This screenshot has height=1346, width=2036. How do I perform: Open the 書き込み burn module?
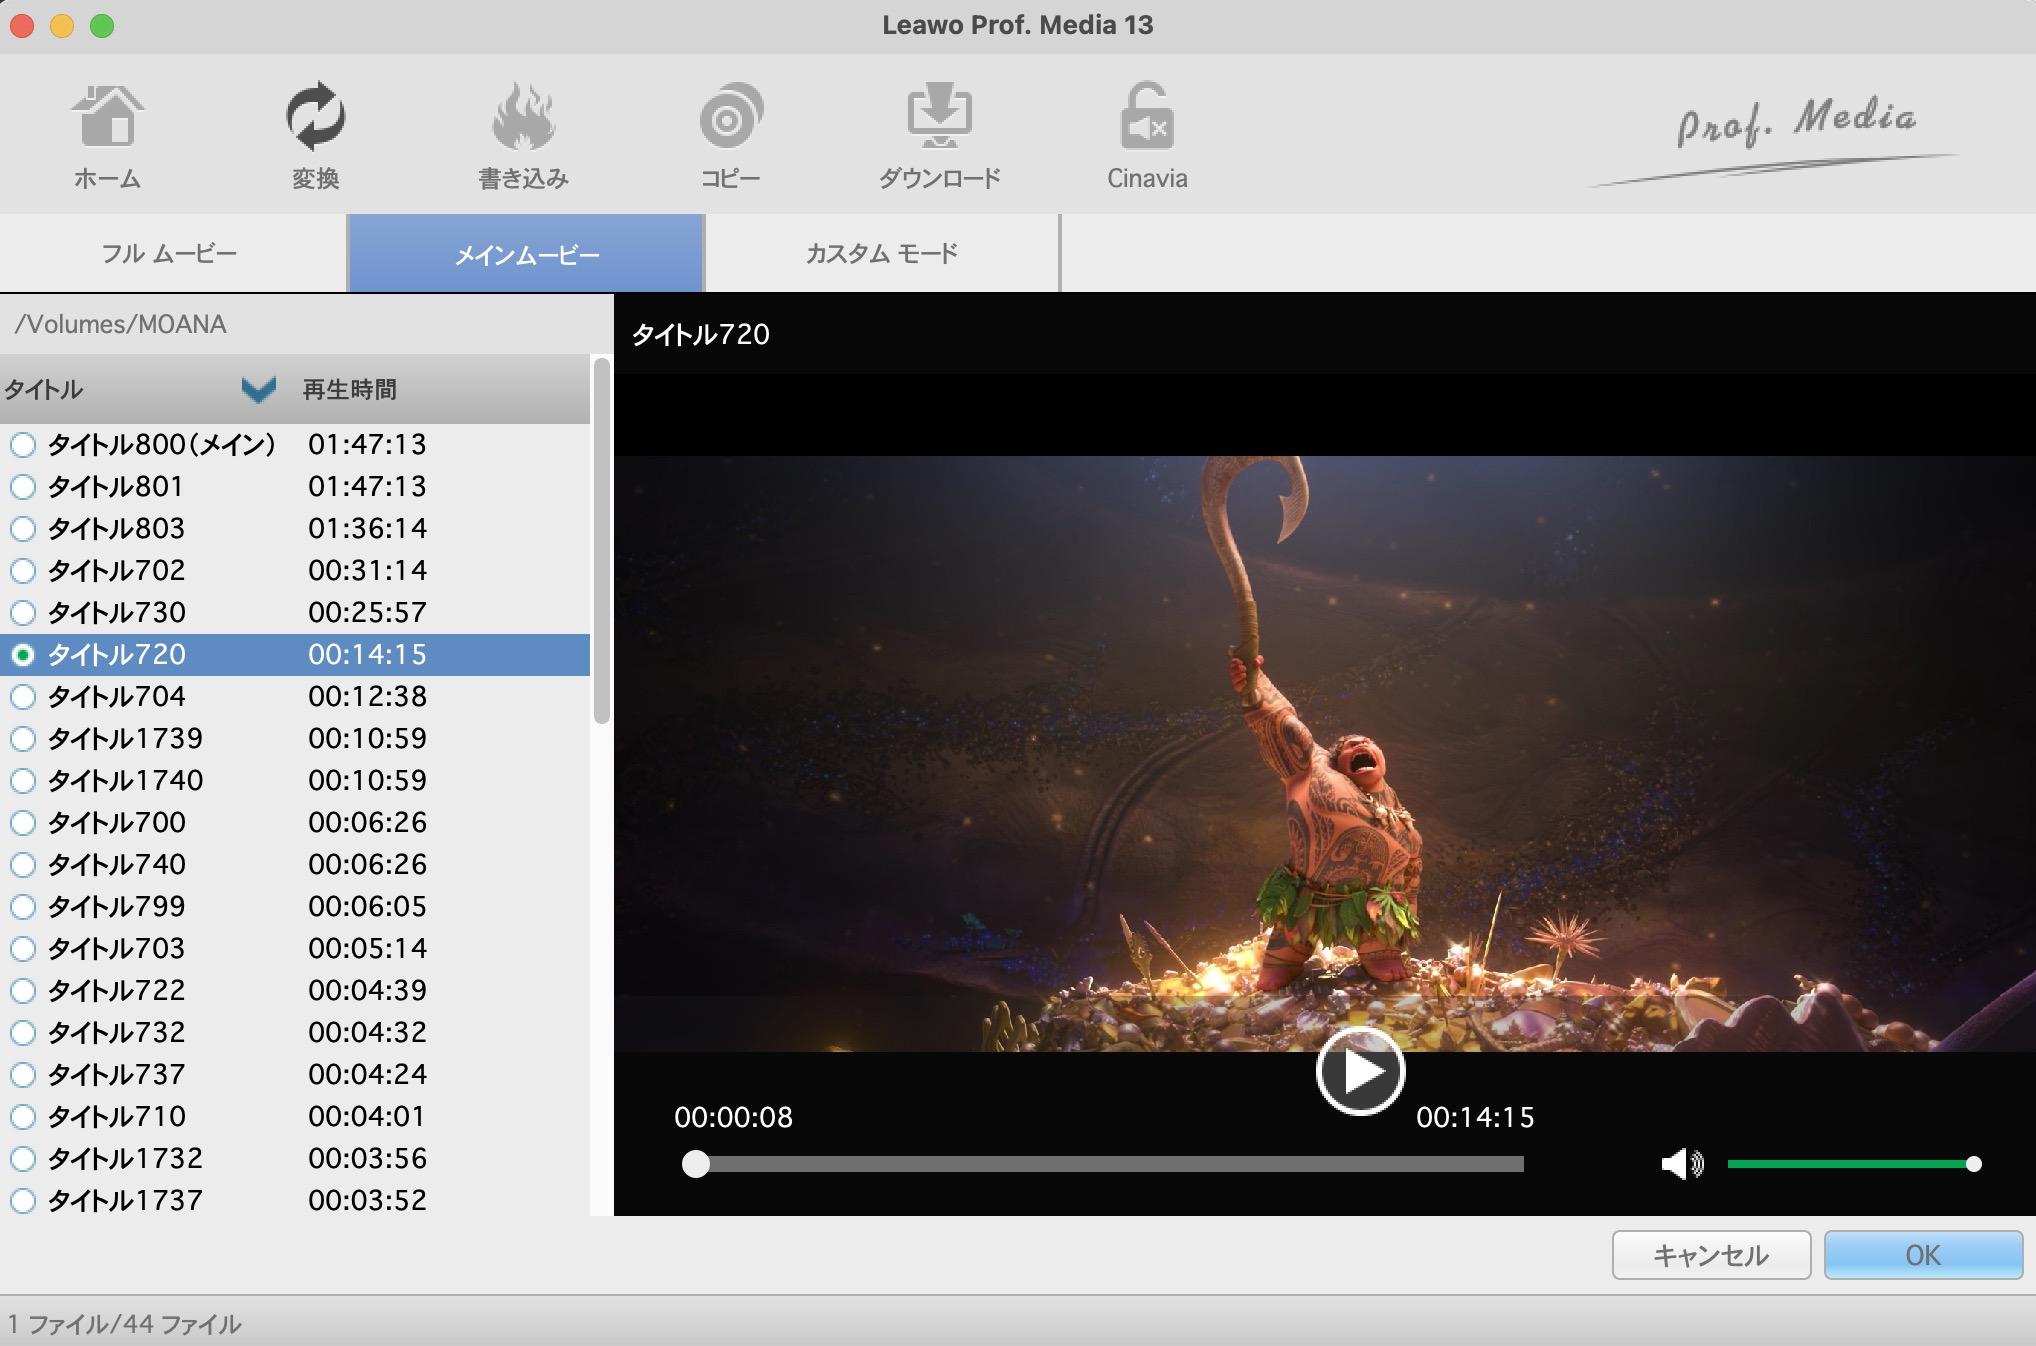(523, 137)
